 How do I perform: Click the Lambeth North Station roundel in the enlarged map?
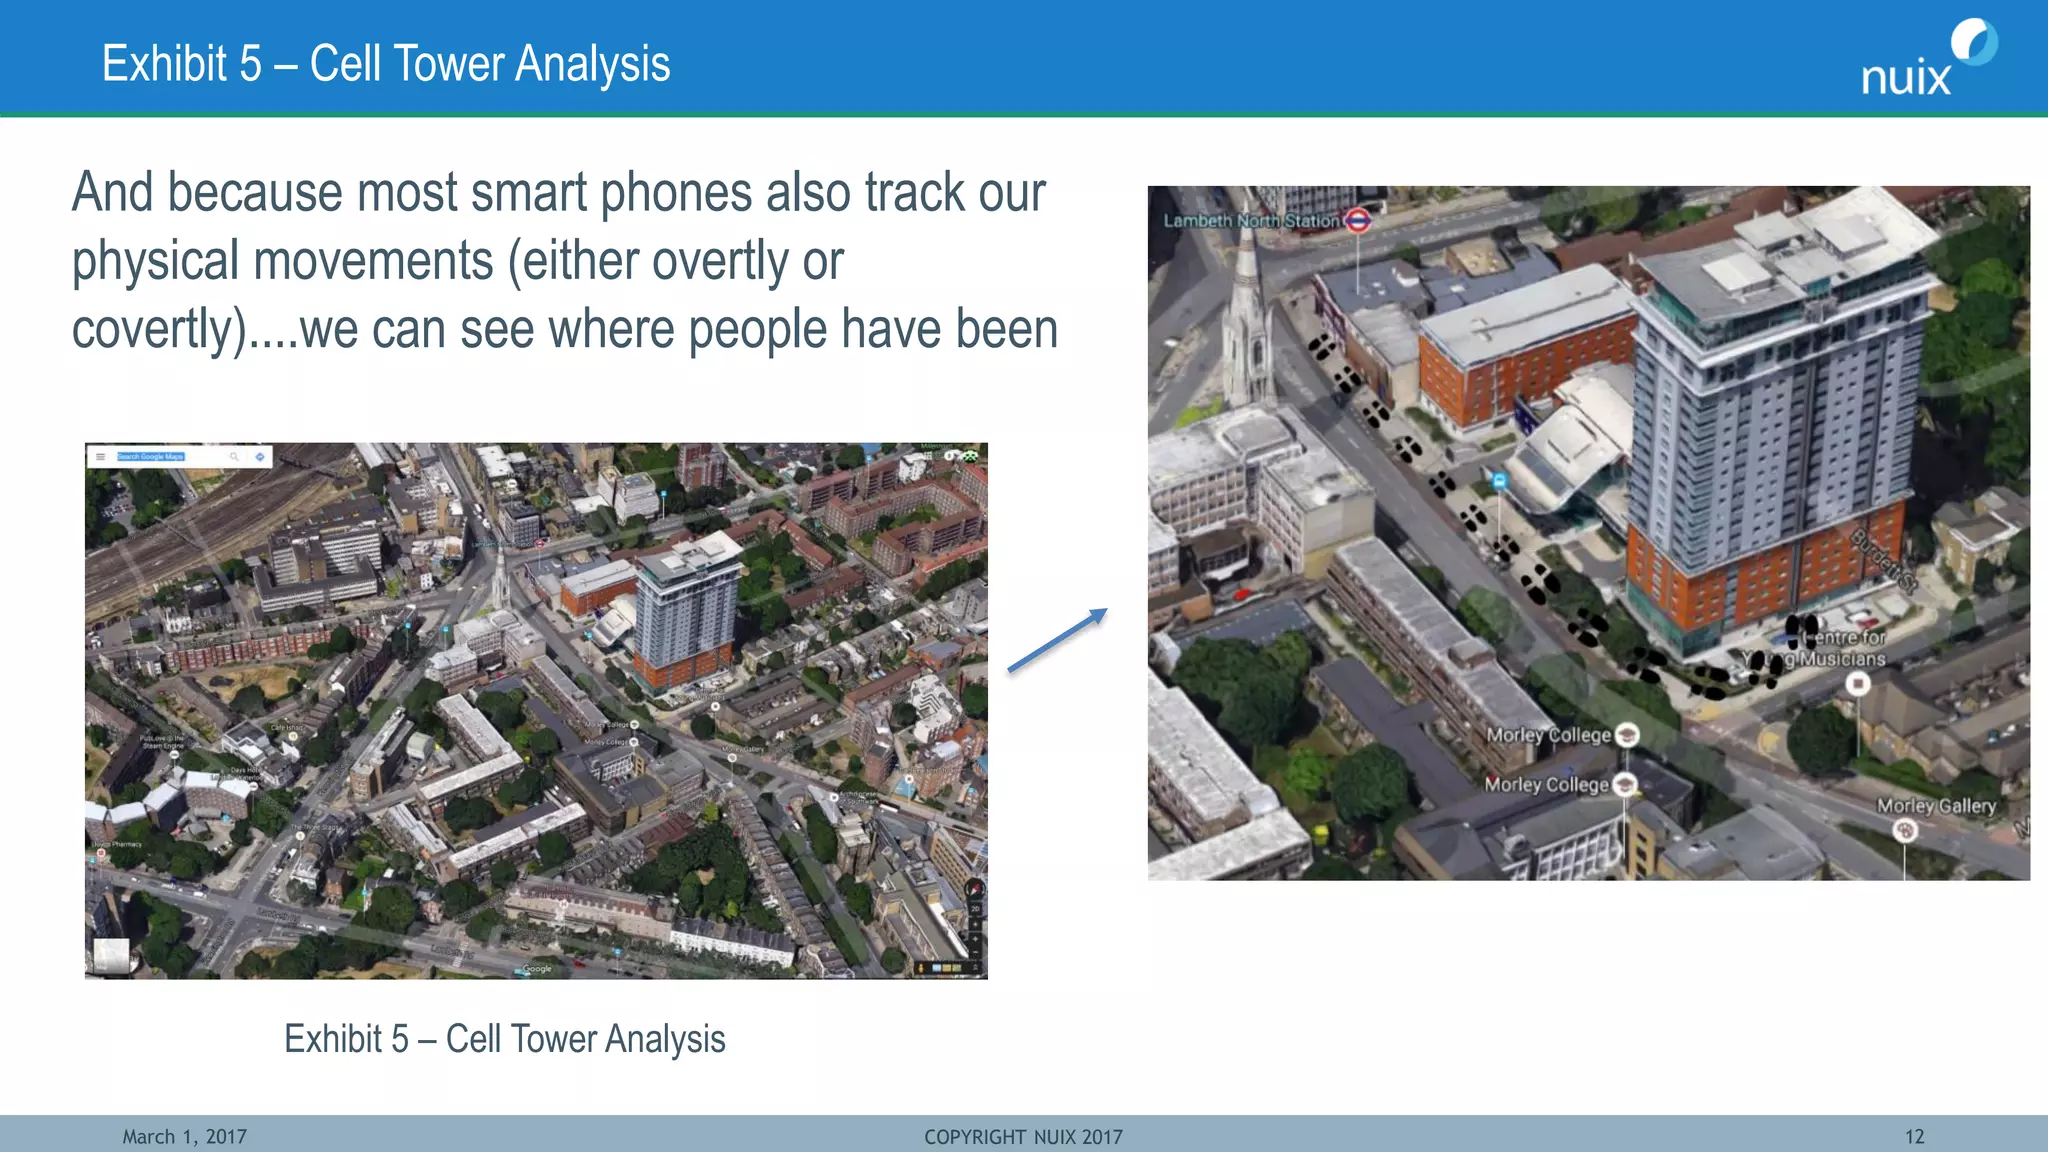[x=1357, y=220]
